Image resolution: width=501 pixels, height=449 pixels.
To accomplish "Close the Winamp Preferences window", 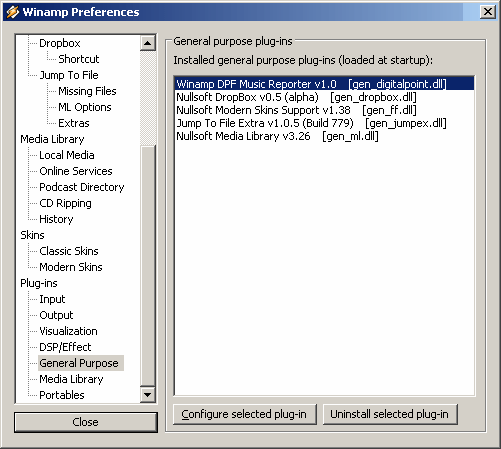I will 488,12.
